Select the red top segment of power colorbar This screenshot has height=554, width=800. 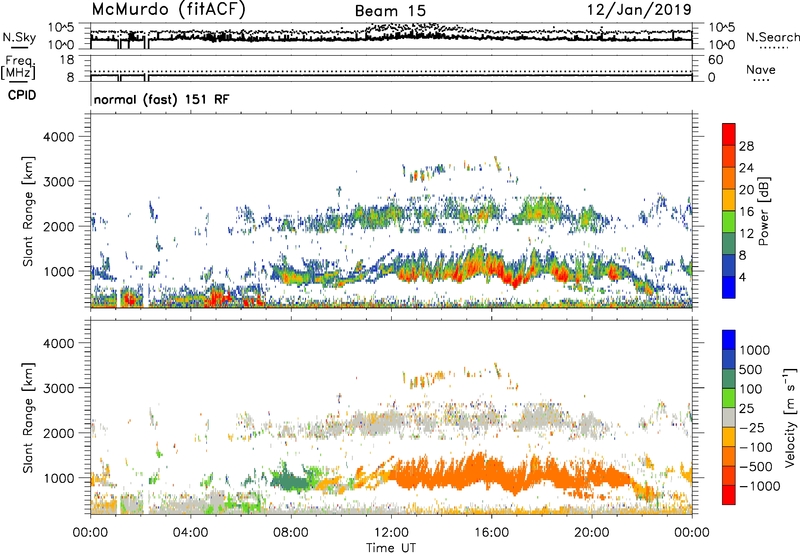coord(729,134)
